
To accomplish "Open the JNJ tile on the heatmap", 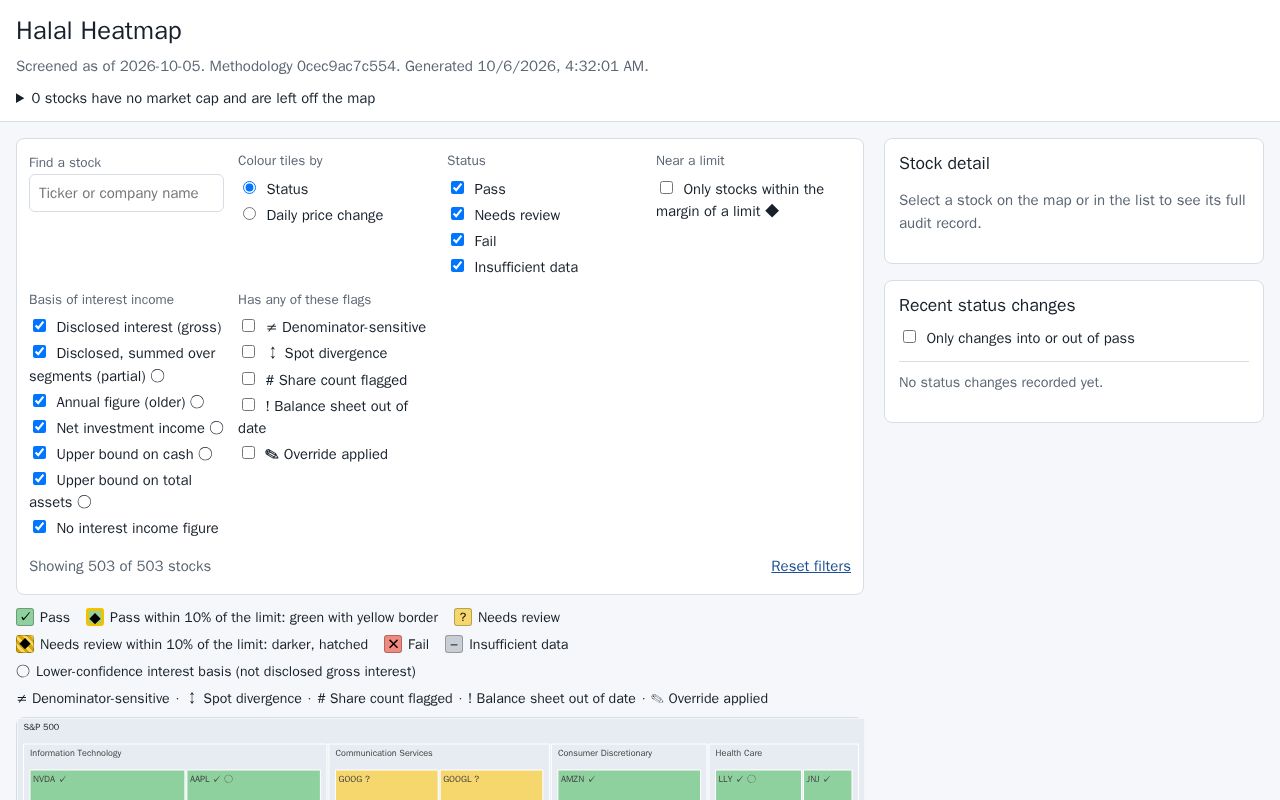I will pyautogui.click(x=828, y=785).
